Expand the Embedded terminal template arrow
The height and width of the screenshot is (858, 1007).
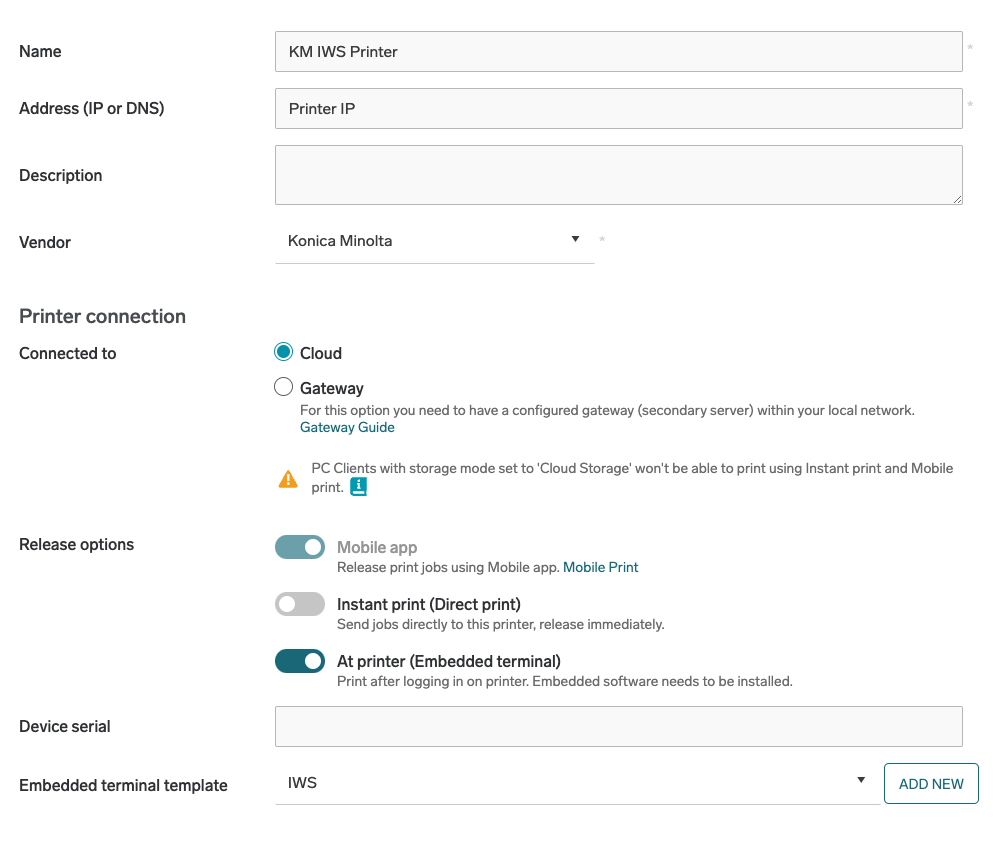click(861, 780)
